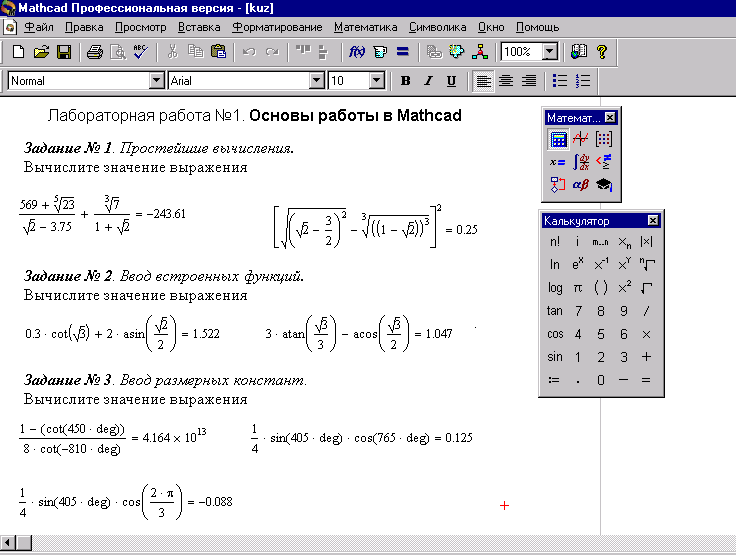
Task: Open the Greek letters αβ palette
Action: (581, 185)
